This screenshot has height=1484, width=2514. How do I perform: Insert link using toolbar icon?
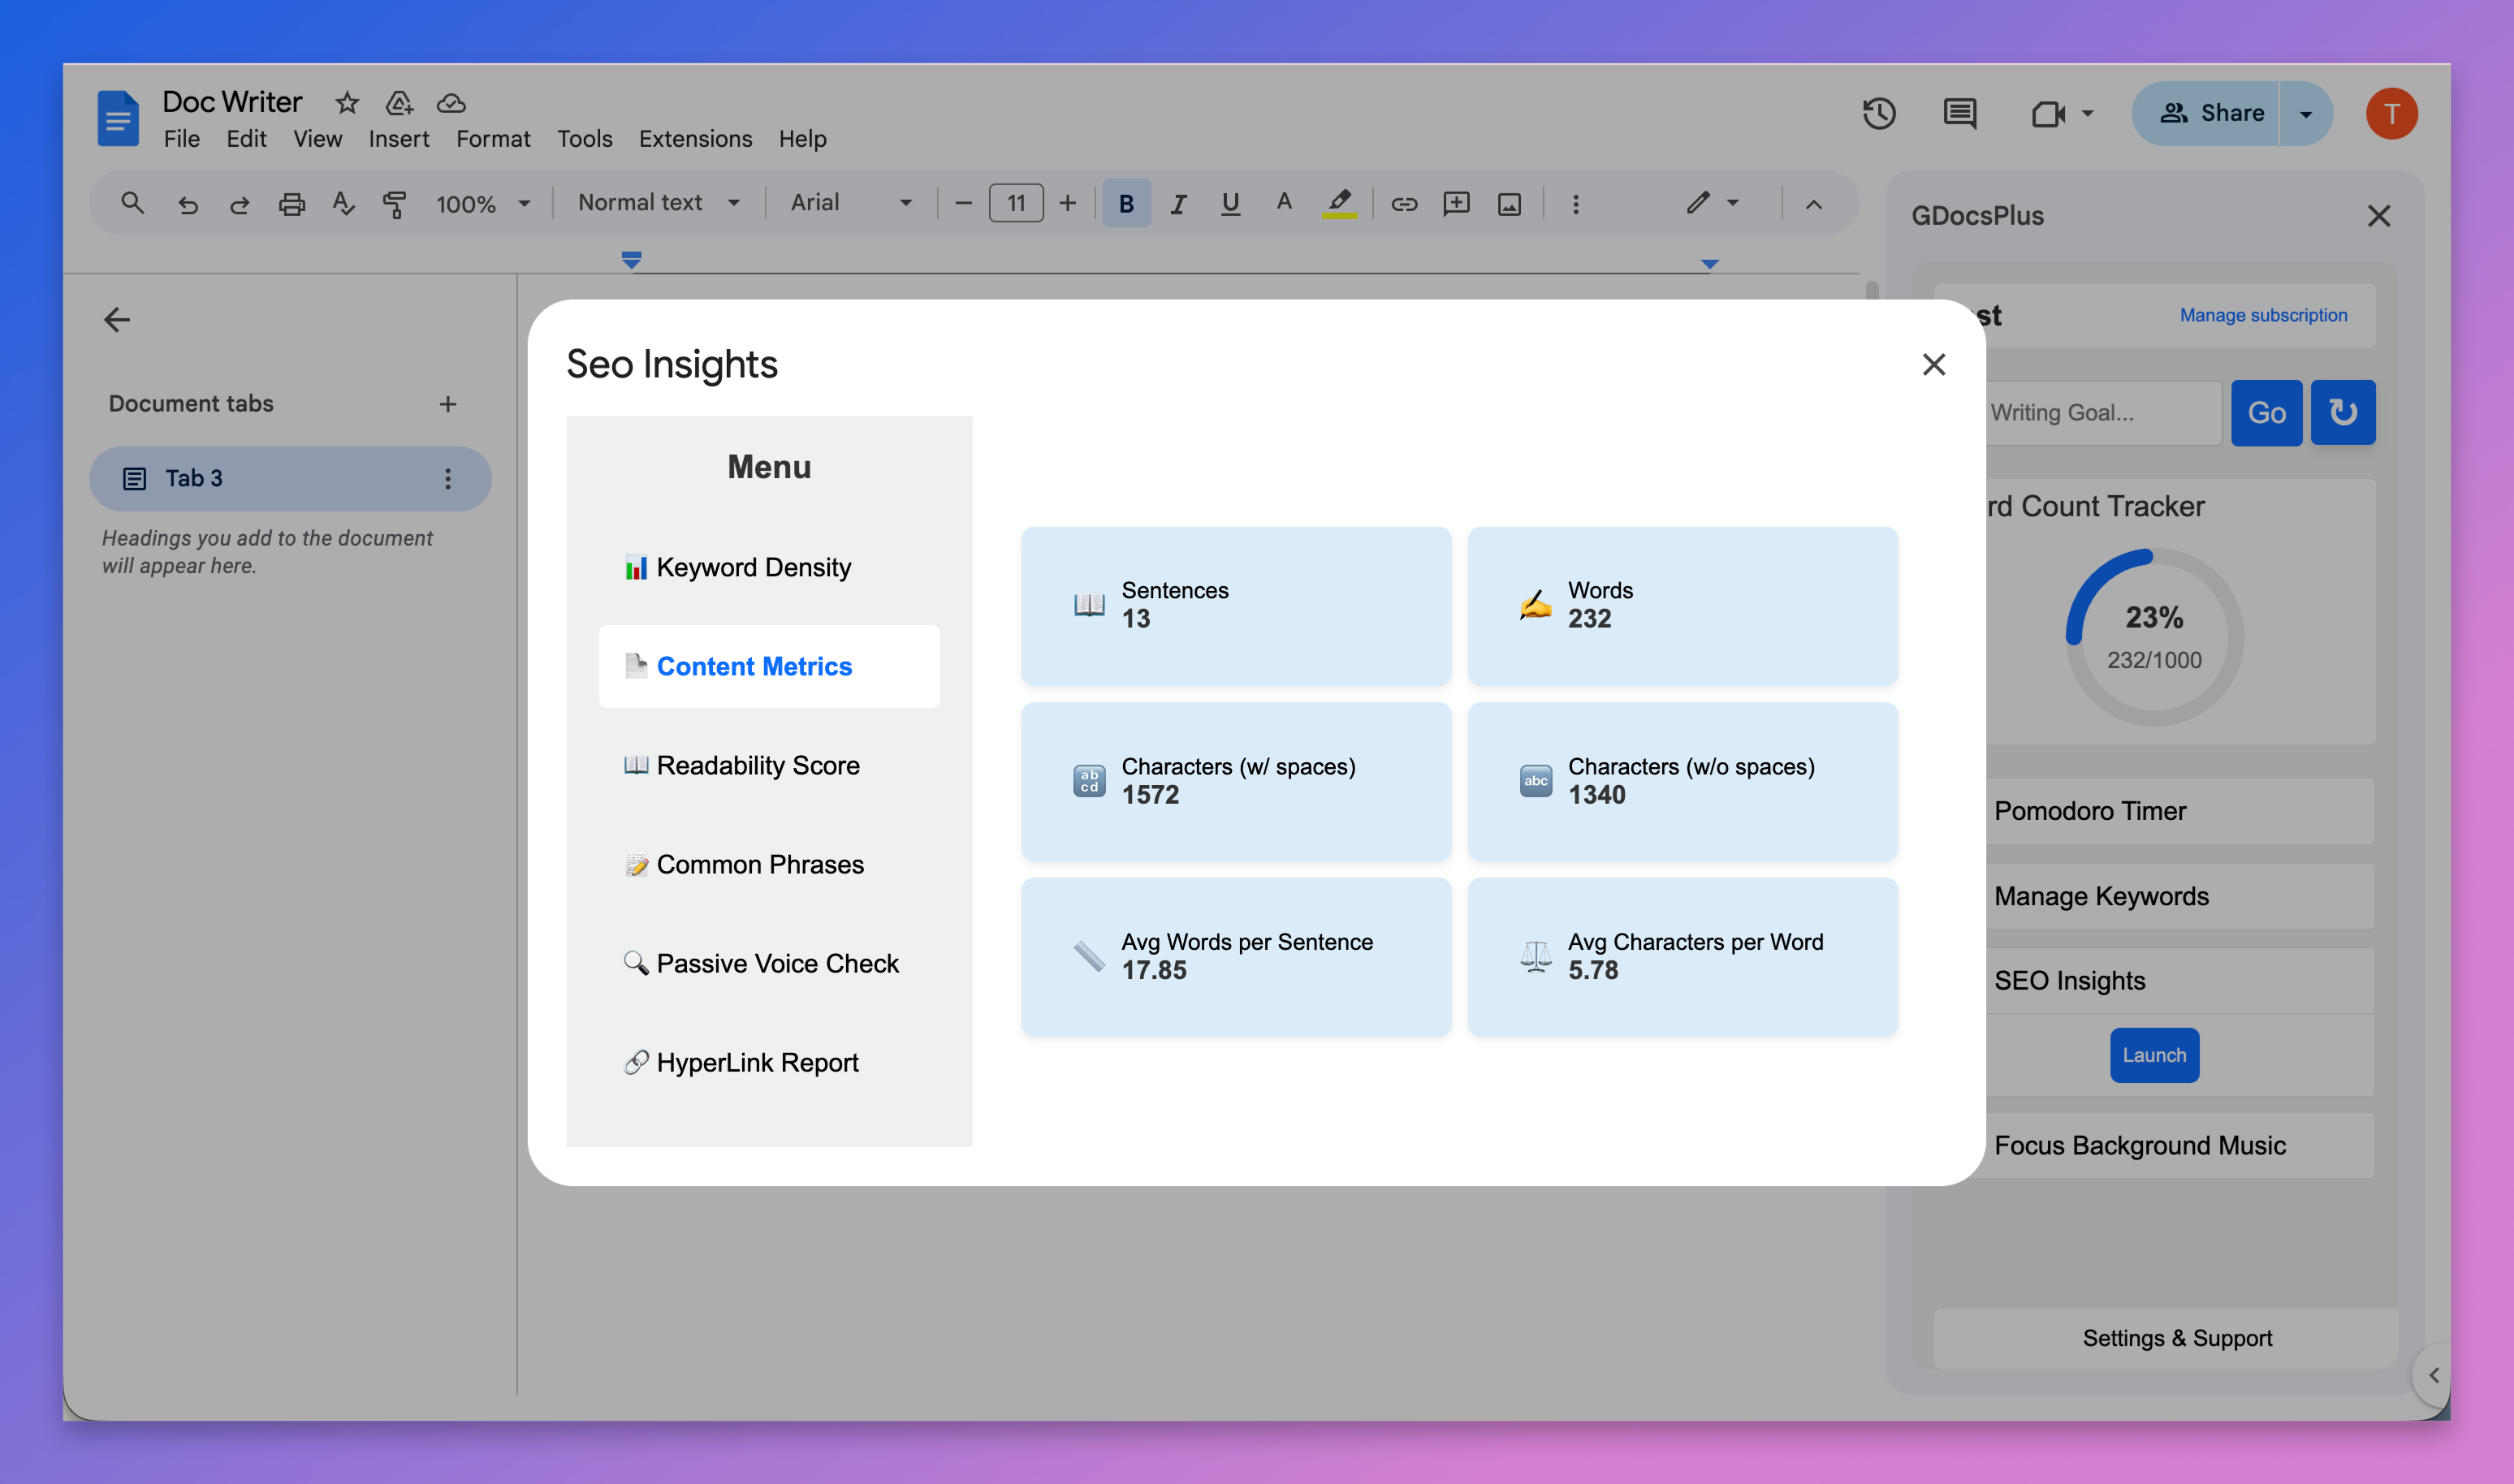(1404, 204)
